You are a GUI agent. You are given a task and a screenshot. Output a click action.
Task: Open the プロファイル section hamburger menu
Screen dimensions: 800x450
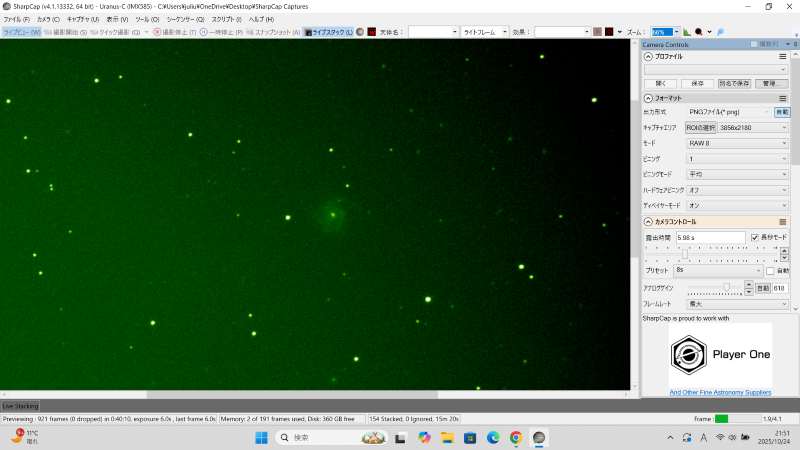click(x=783, y=57)
